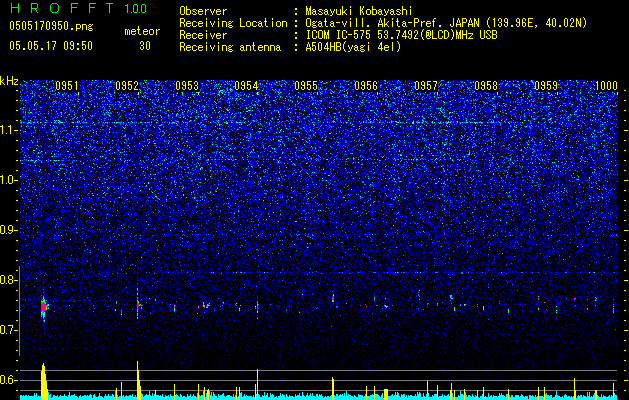Select the 0958 time marker
This screenshot has height=400, width=629.
pos(486,86)
